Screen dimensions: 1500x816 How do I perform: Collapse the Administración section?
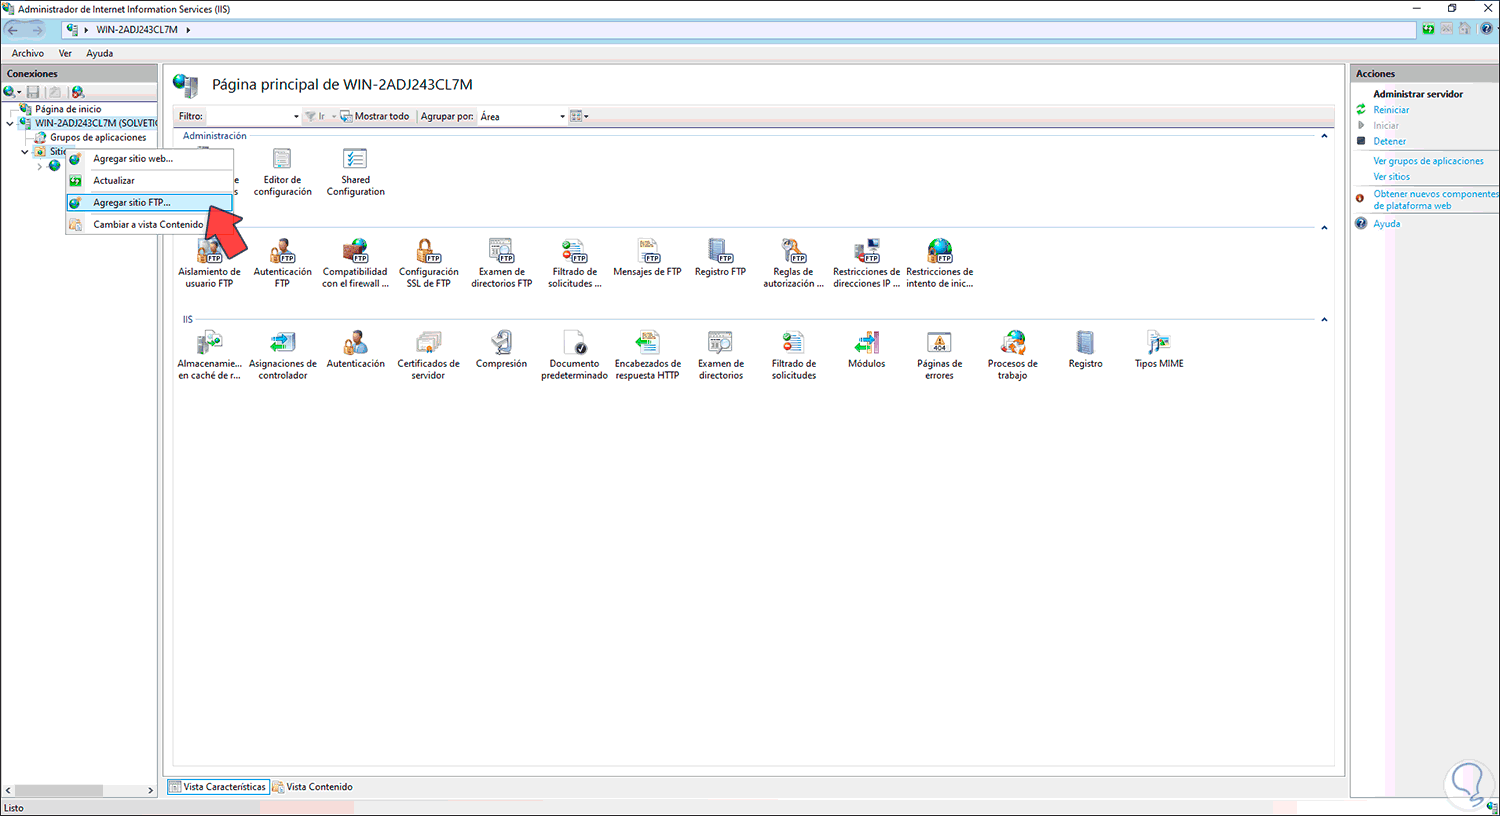coord(1324,136)
